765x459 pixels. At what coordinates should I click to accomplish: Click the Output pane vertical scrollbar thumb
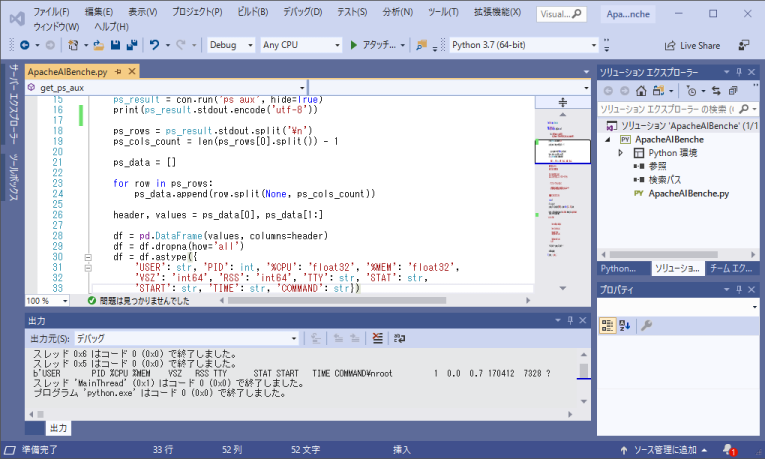(584, 370)
